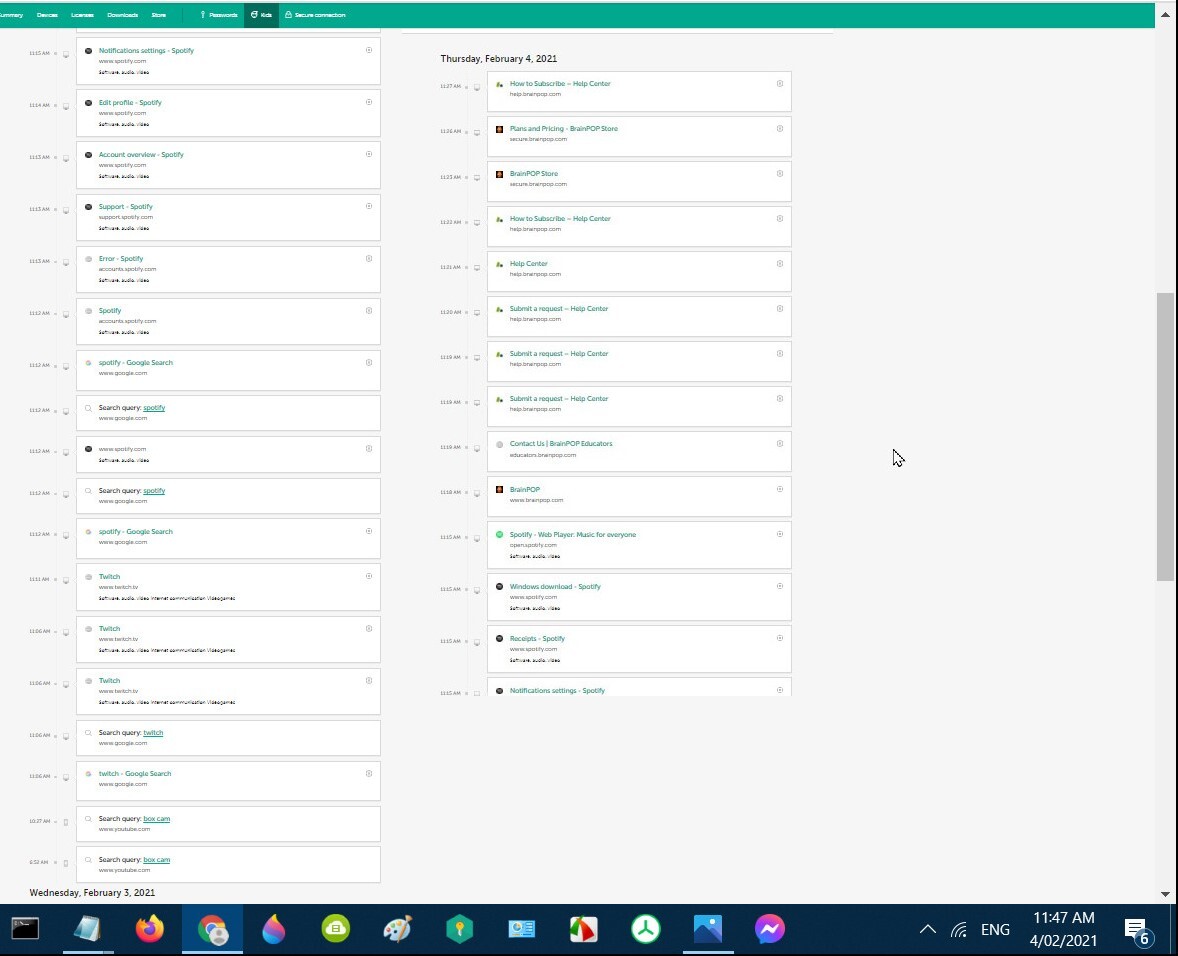The width and height of the screenshot is (1178, 956).
Task: Click Wednesday, February 3, 2021 heading
Action: click(92, 893)
